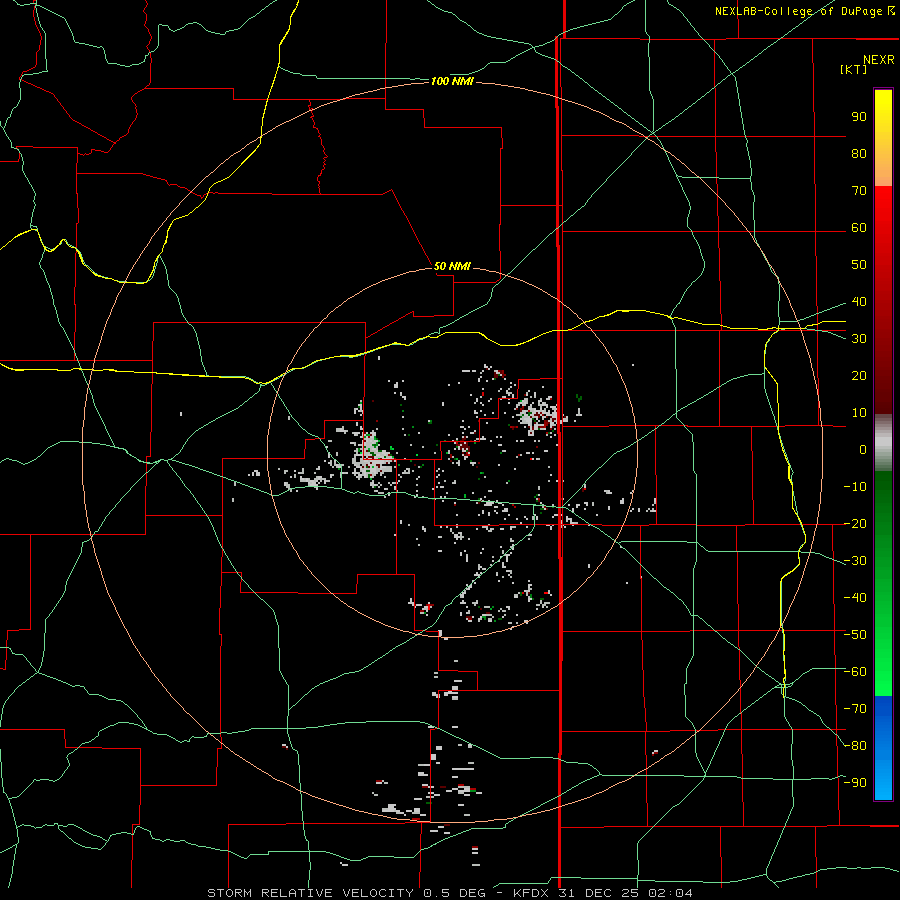Click the 0 value on the scale

click(x=863, y=450)
